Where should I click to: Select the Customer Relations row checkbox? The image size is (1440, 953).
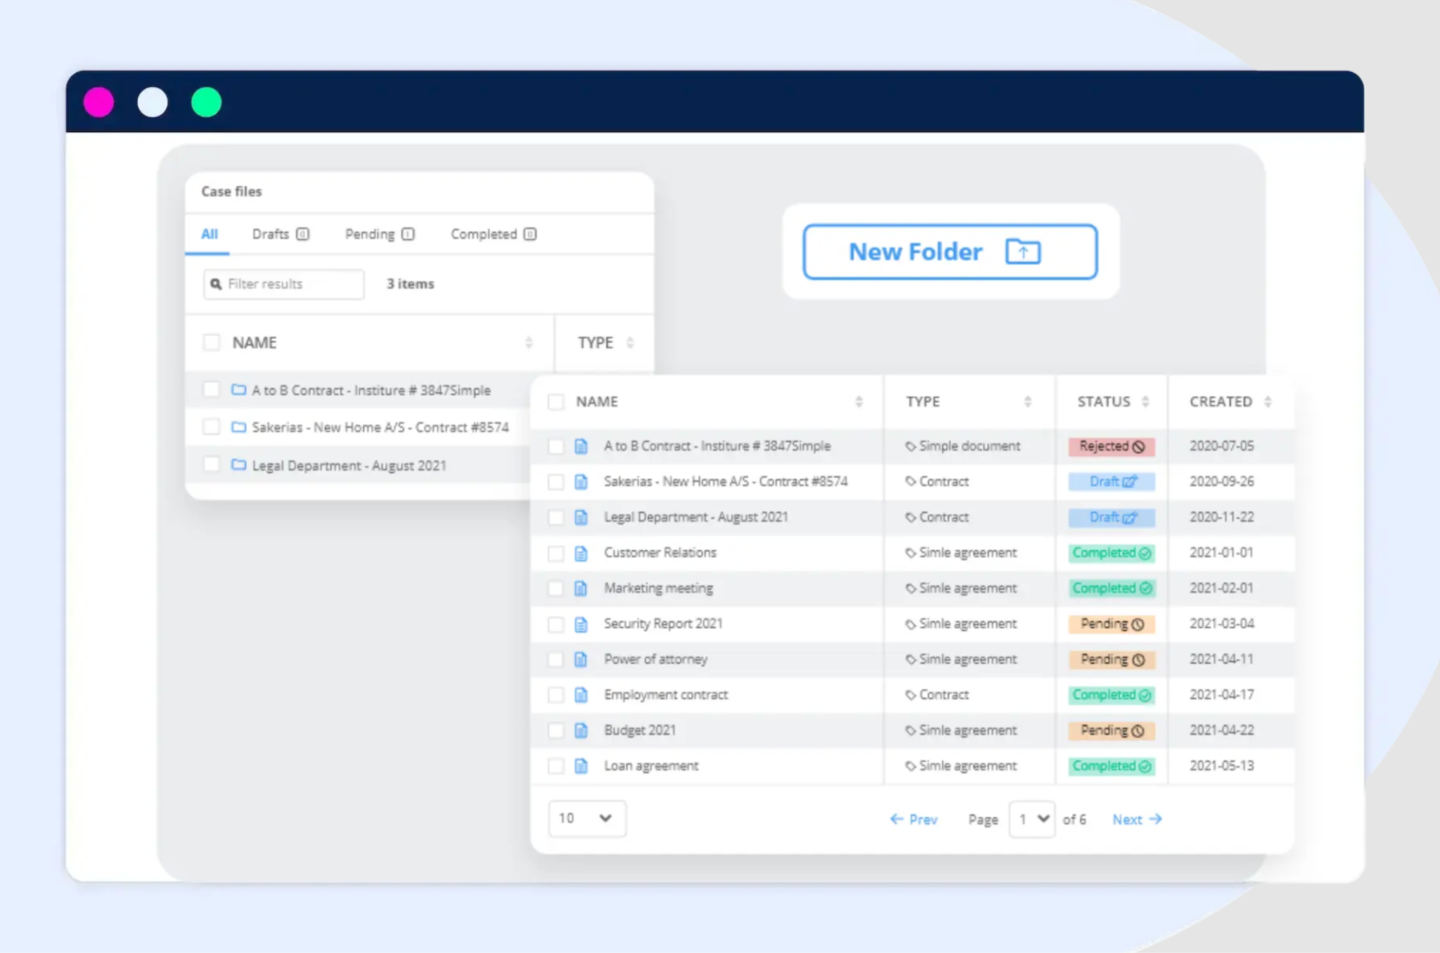pos(556,553)
